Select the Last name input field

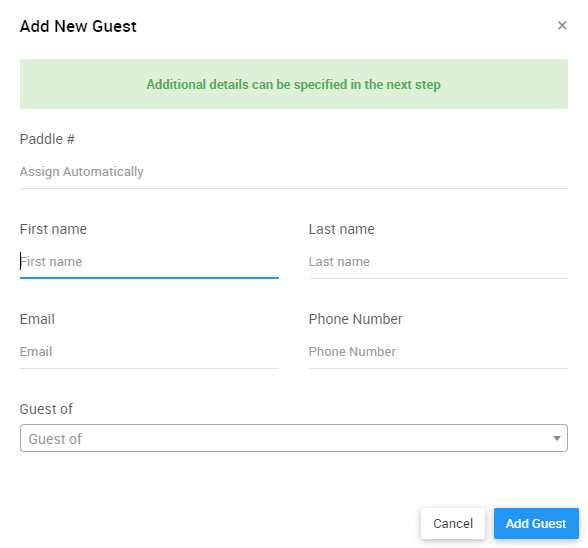click(438, 262)
